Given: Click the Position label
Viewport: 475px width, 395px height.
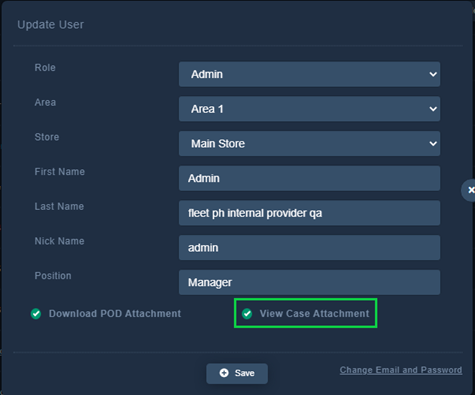Looking at the screenshot, I should (x=53, y=276).
